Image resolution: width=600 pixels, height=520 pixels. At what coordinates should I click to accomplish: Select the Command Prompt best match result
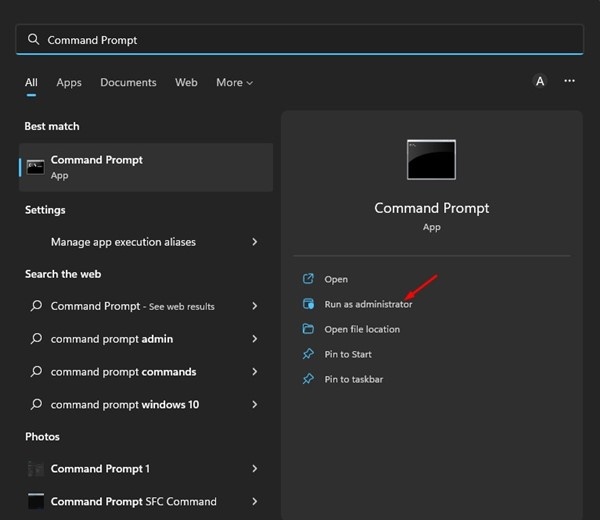point(146,167)
